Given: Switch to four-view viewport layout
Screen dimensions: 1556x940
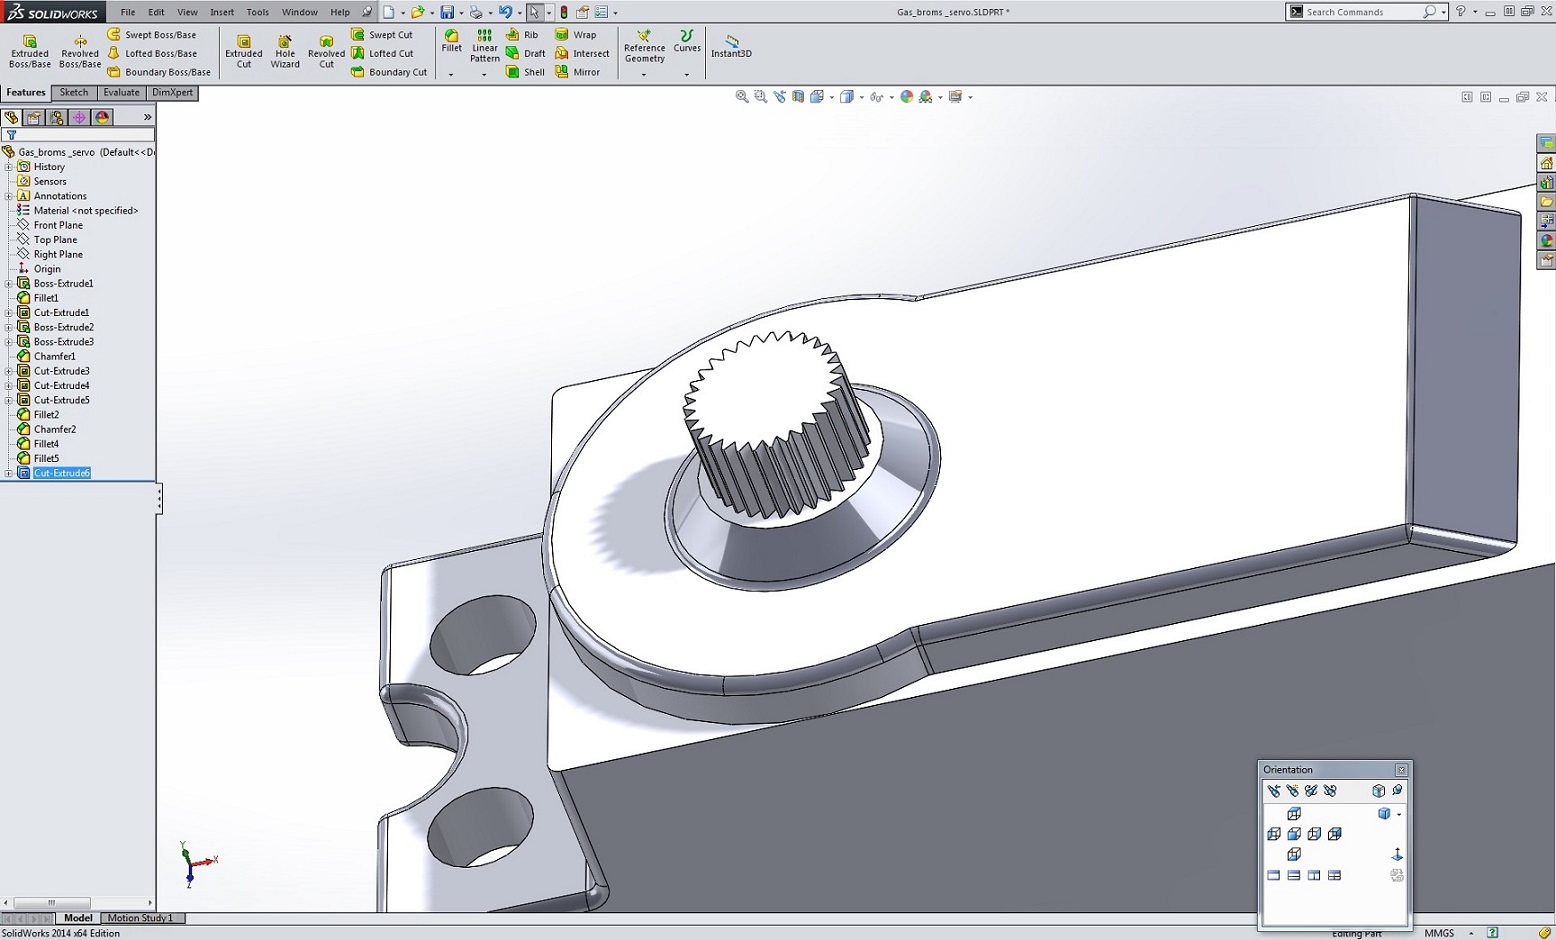Looking at the screenshot, I should click(1334, 876).
